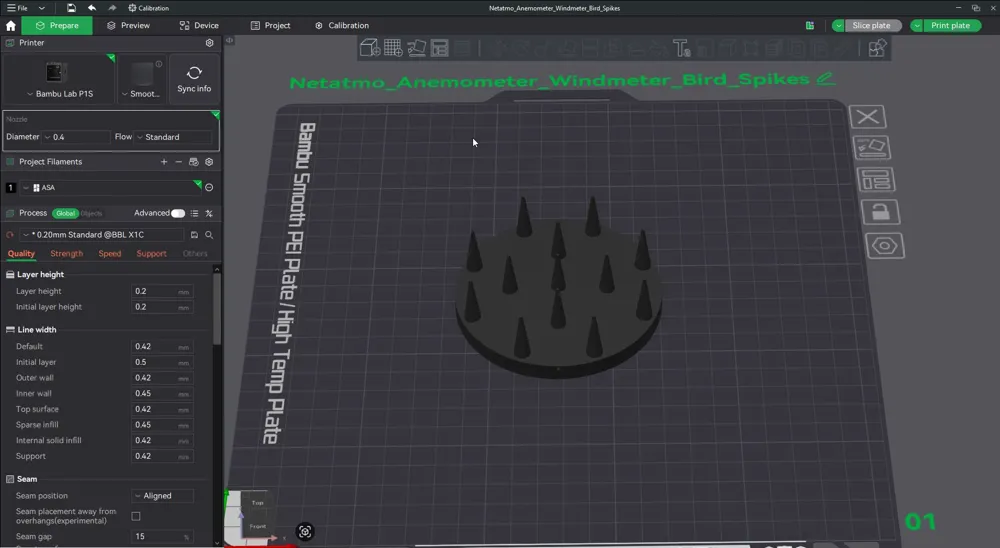Click Sync info button
The width and height of the screenshot is (1000, 548).
point(194,80)
